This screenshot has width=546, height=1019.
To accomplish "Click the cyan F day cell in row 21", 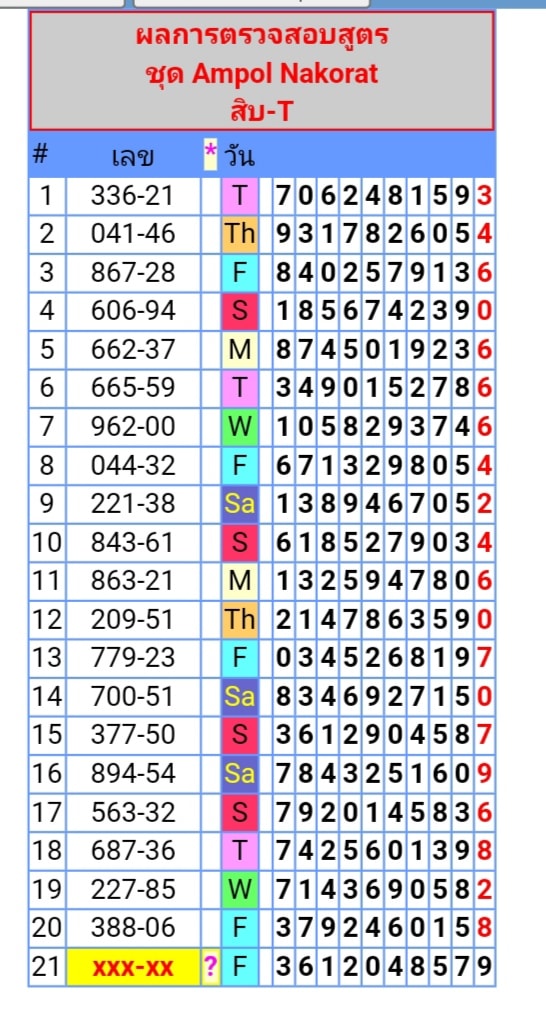I will tap(240, 967).
